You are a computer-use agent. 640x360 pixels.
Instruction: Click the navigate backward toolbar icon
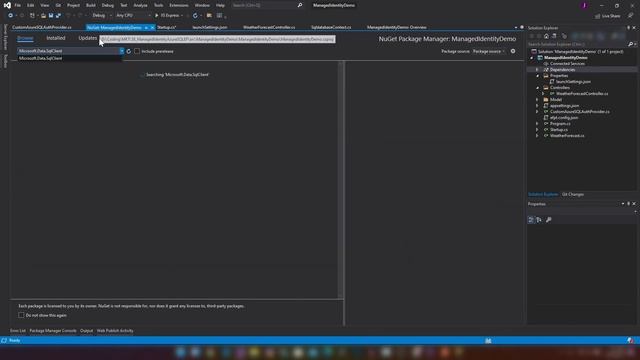(10, 16)
